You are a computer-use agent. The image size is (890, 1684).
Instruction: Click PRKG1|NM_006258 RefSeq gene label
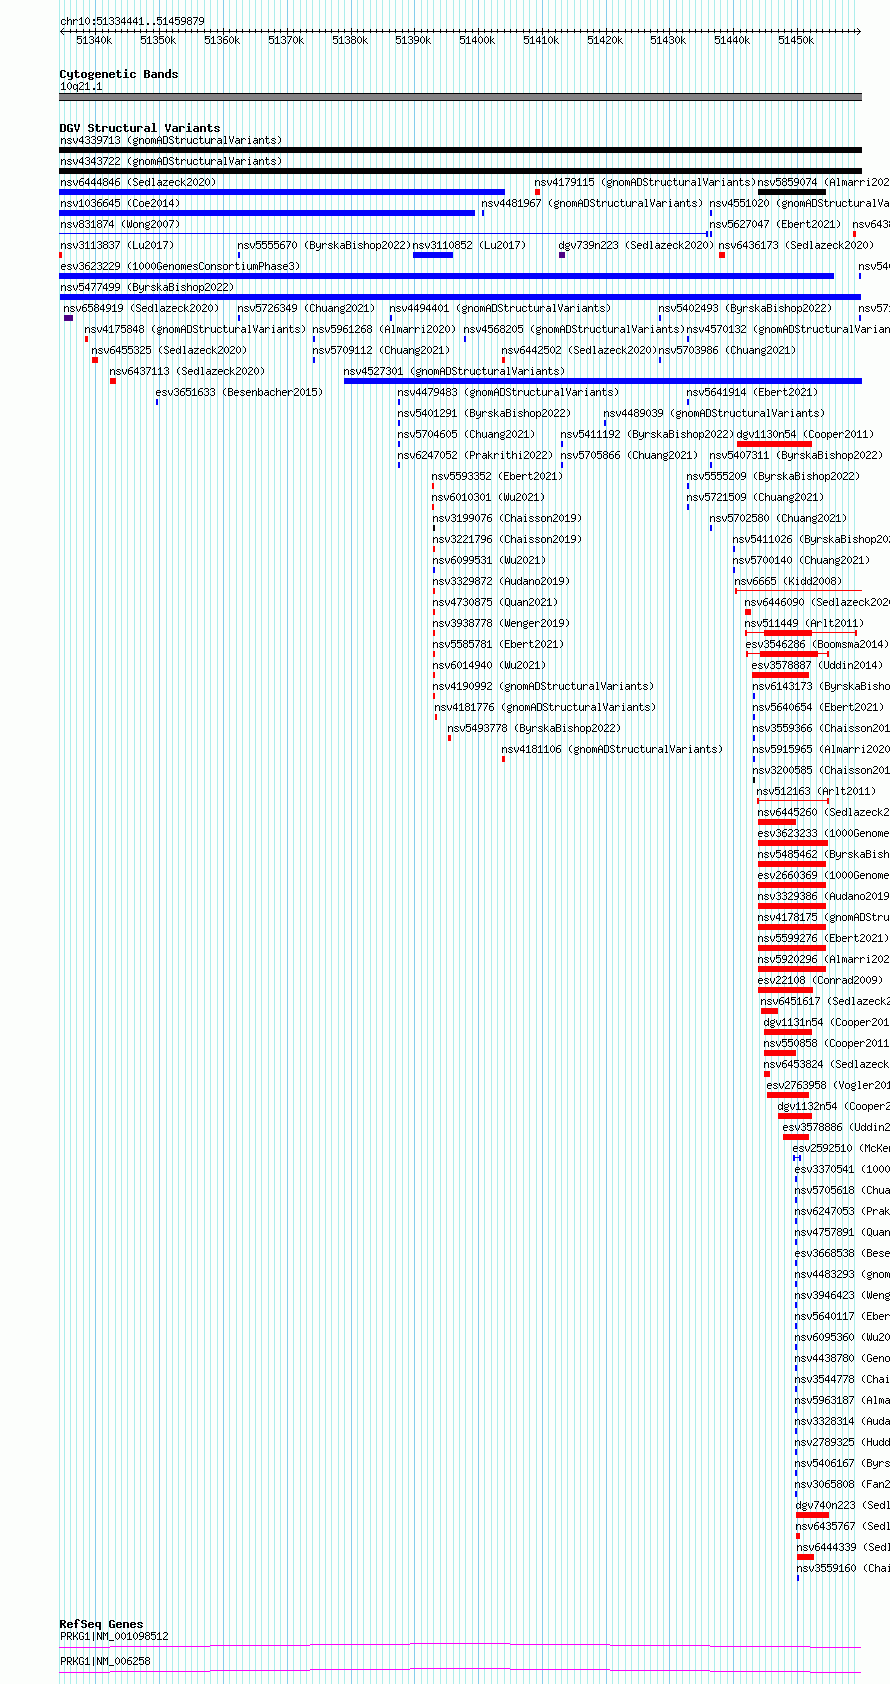click(x=105, y=1661)
